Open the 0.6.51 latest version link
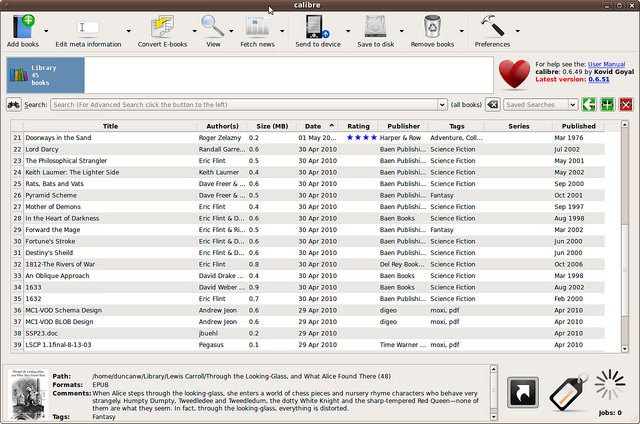Screen dimensions: 640x424 (599, 79)
